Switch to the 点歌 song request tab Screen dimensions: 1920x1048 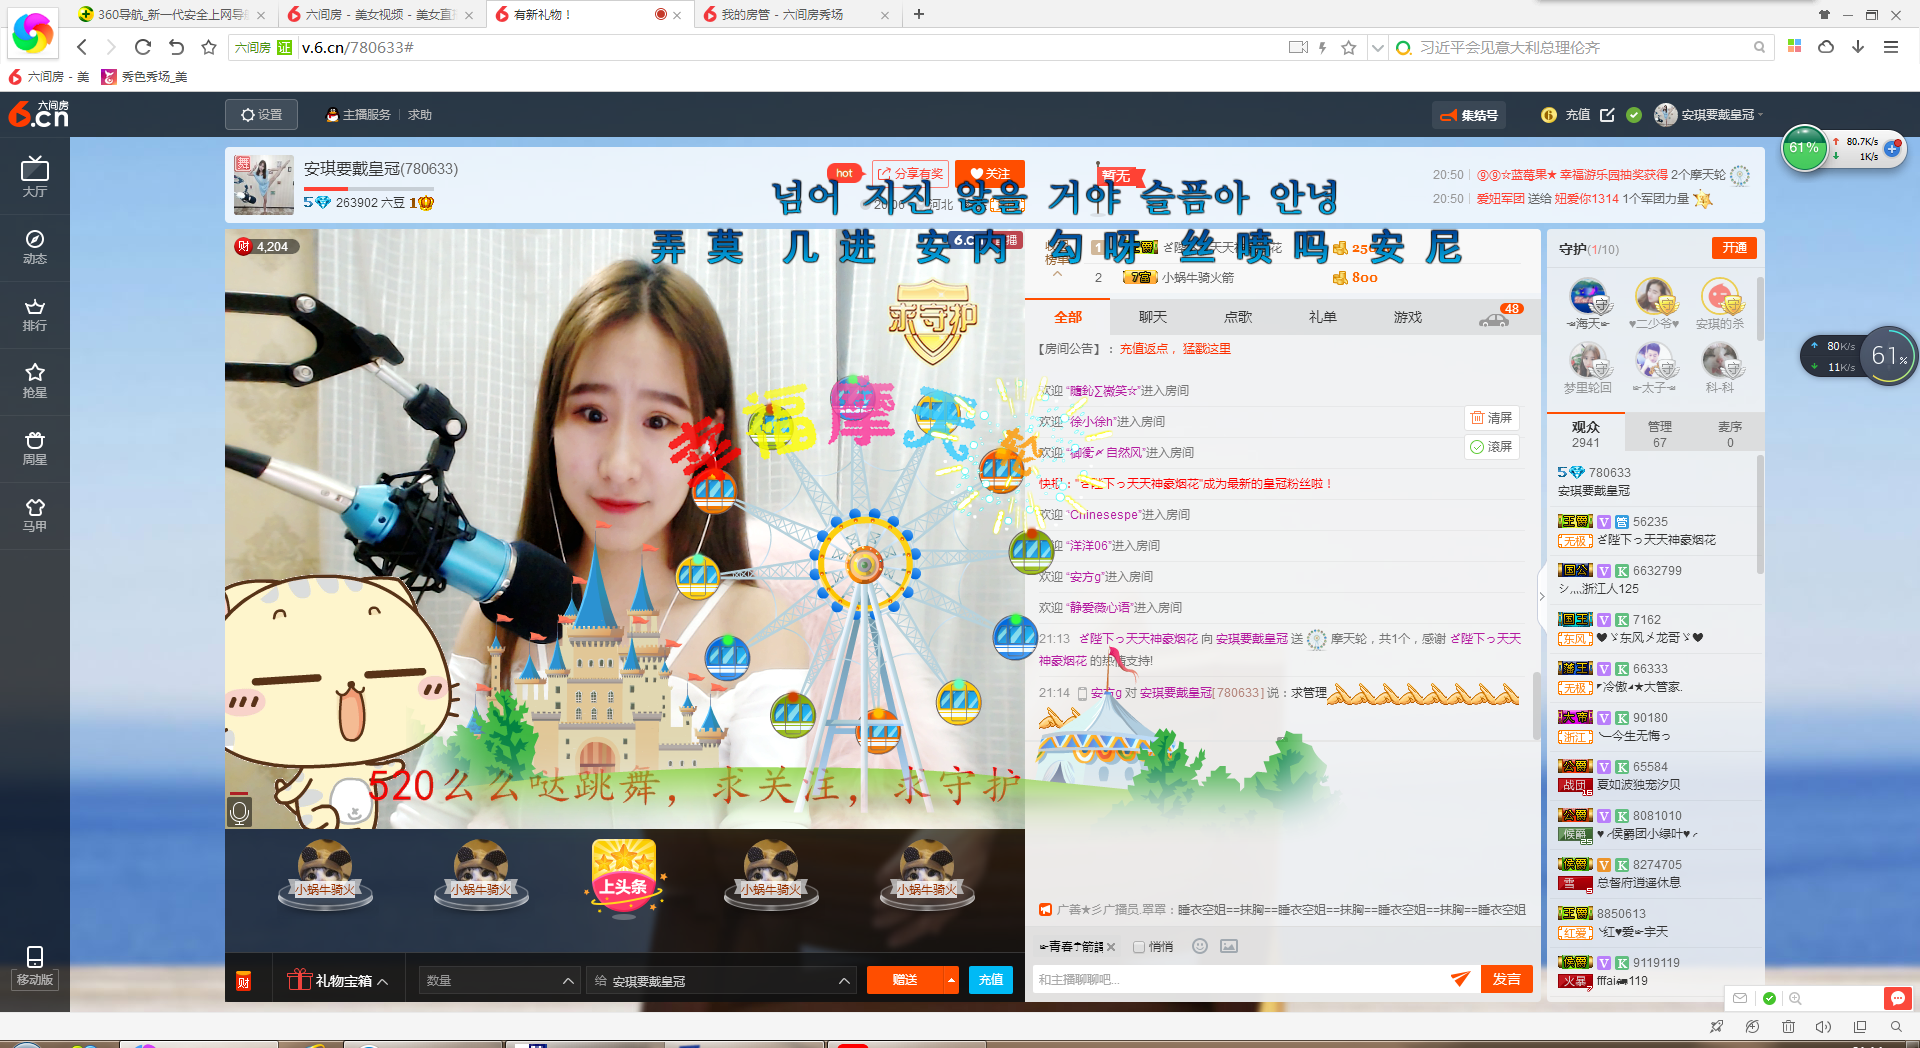(1238, 317)
